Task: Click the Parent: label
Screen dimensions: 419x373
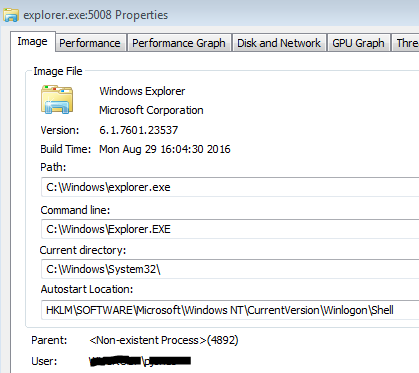Action: point(49,340)
